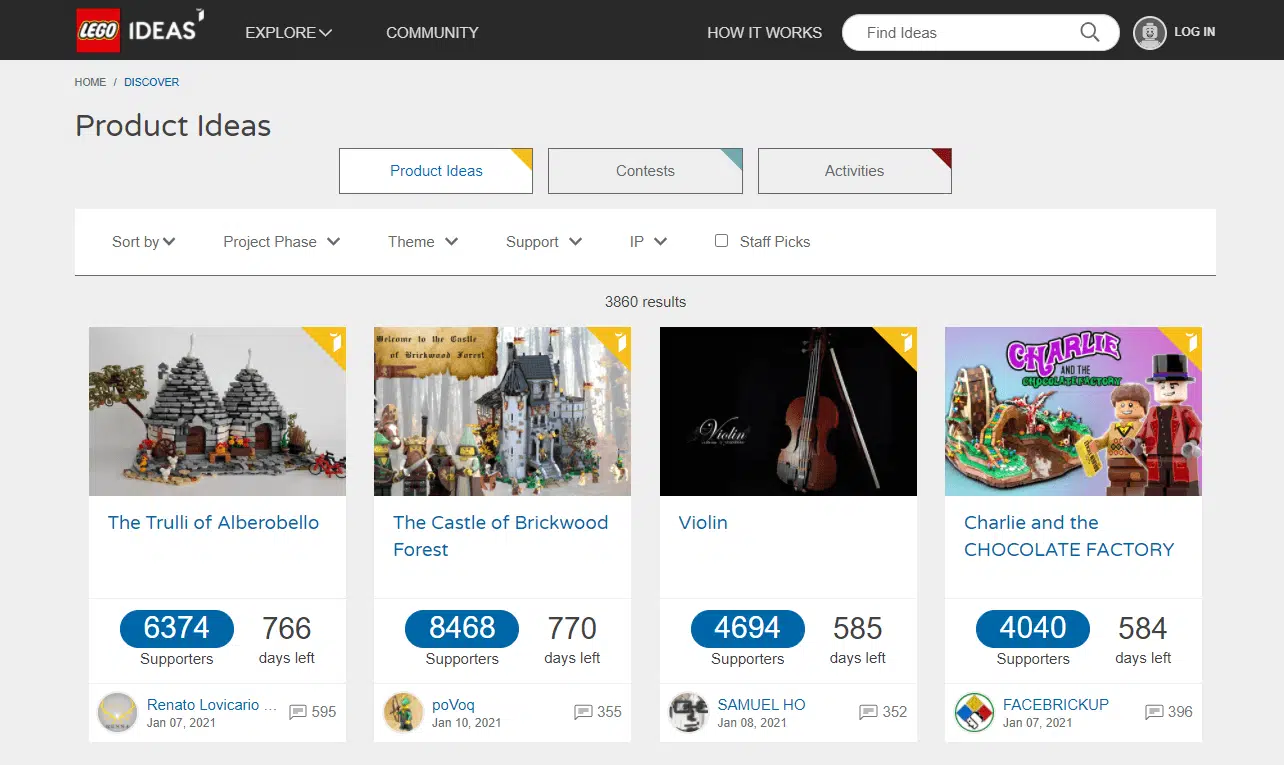Enable the Staff Picks checkbox

(721, 241)
